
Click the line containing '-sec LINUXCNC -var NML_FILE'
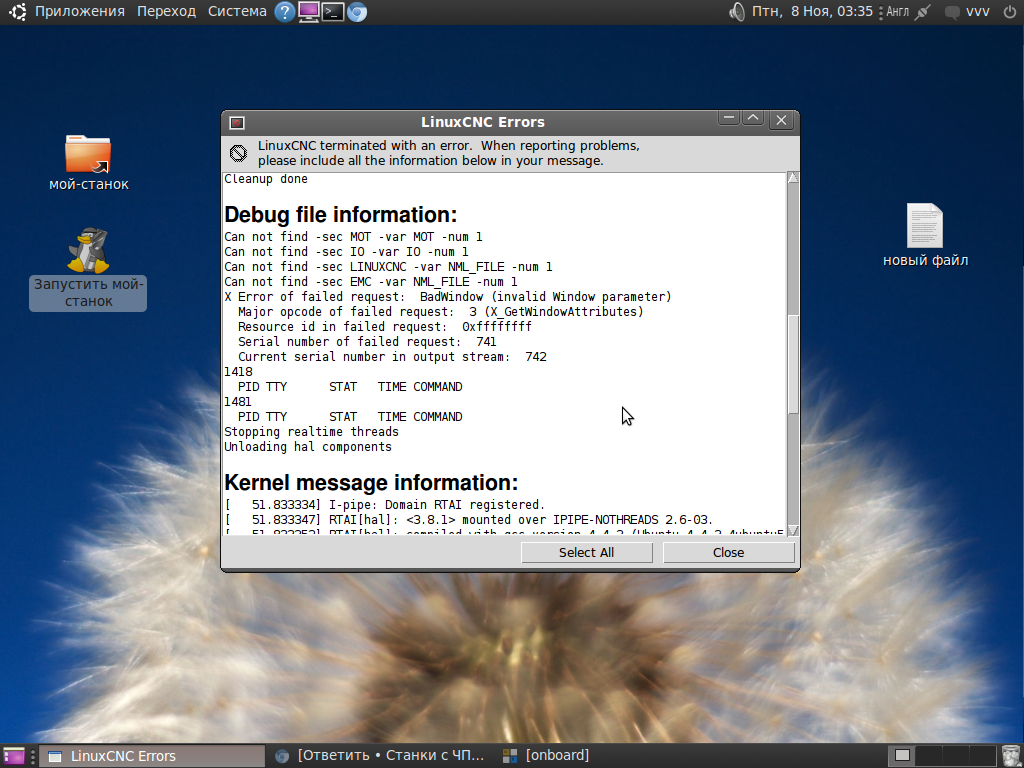pos(388,267)
